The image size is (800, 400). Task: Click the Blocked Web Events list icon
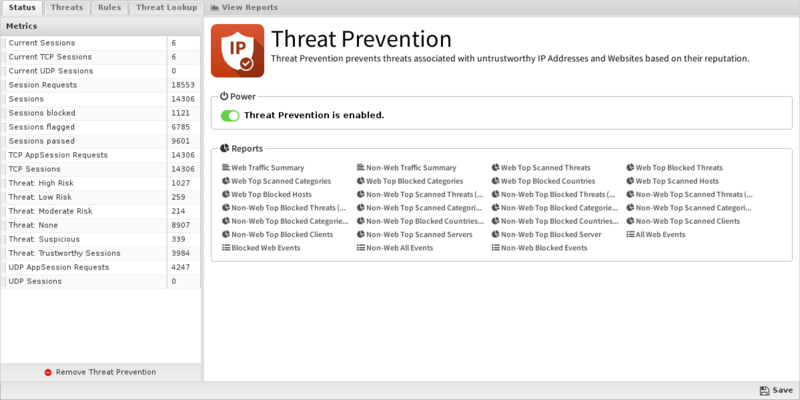click(x=226, y=248)
